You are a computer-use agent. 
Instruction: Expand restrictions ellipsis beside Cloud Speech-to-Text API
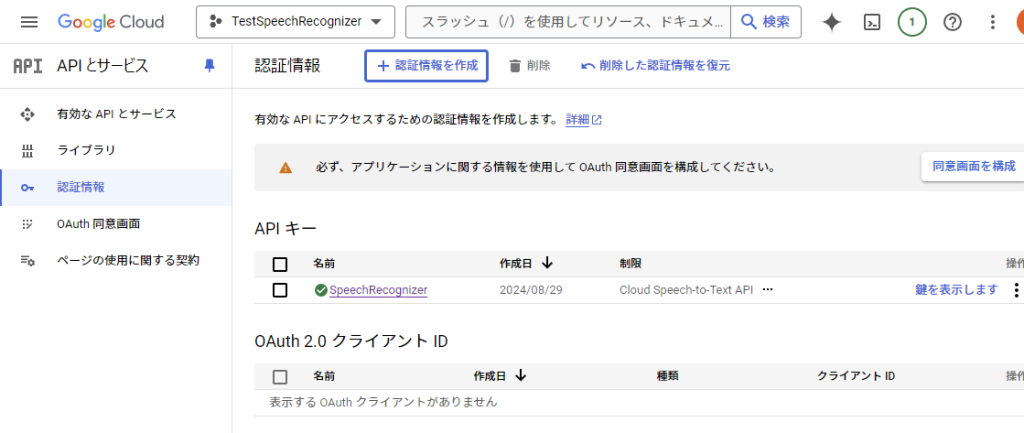768,290
